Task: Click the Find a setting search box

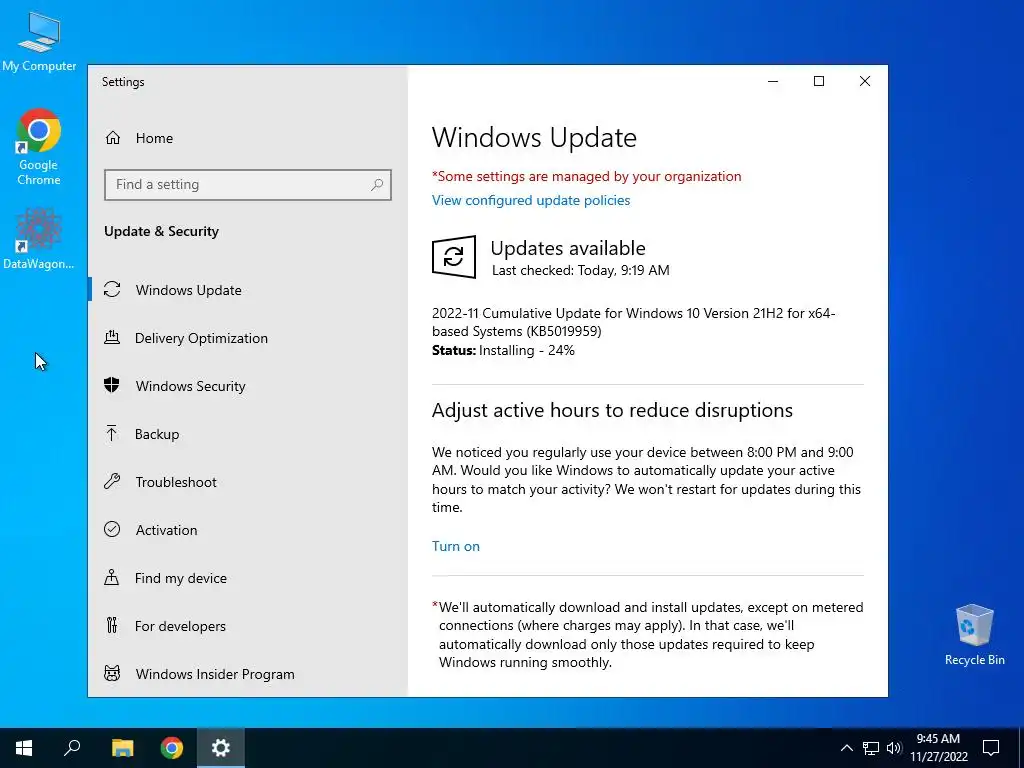Action: coord(248,185)
